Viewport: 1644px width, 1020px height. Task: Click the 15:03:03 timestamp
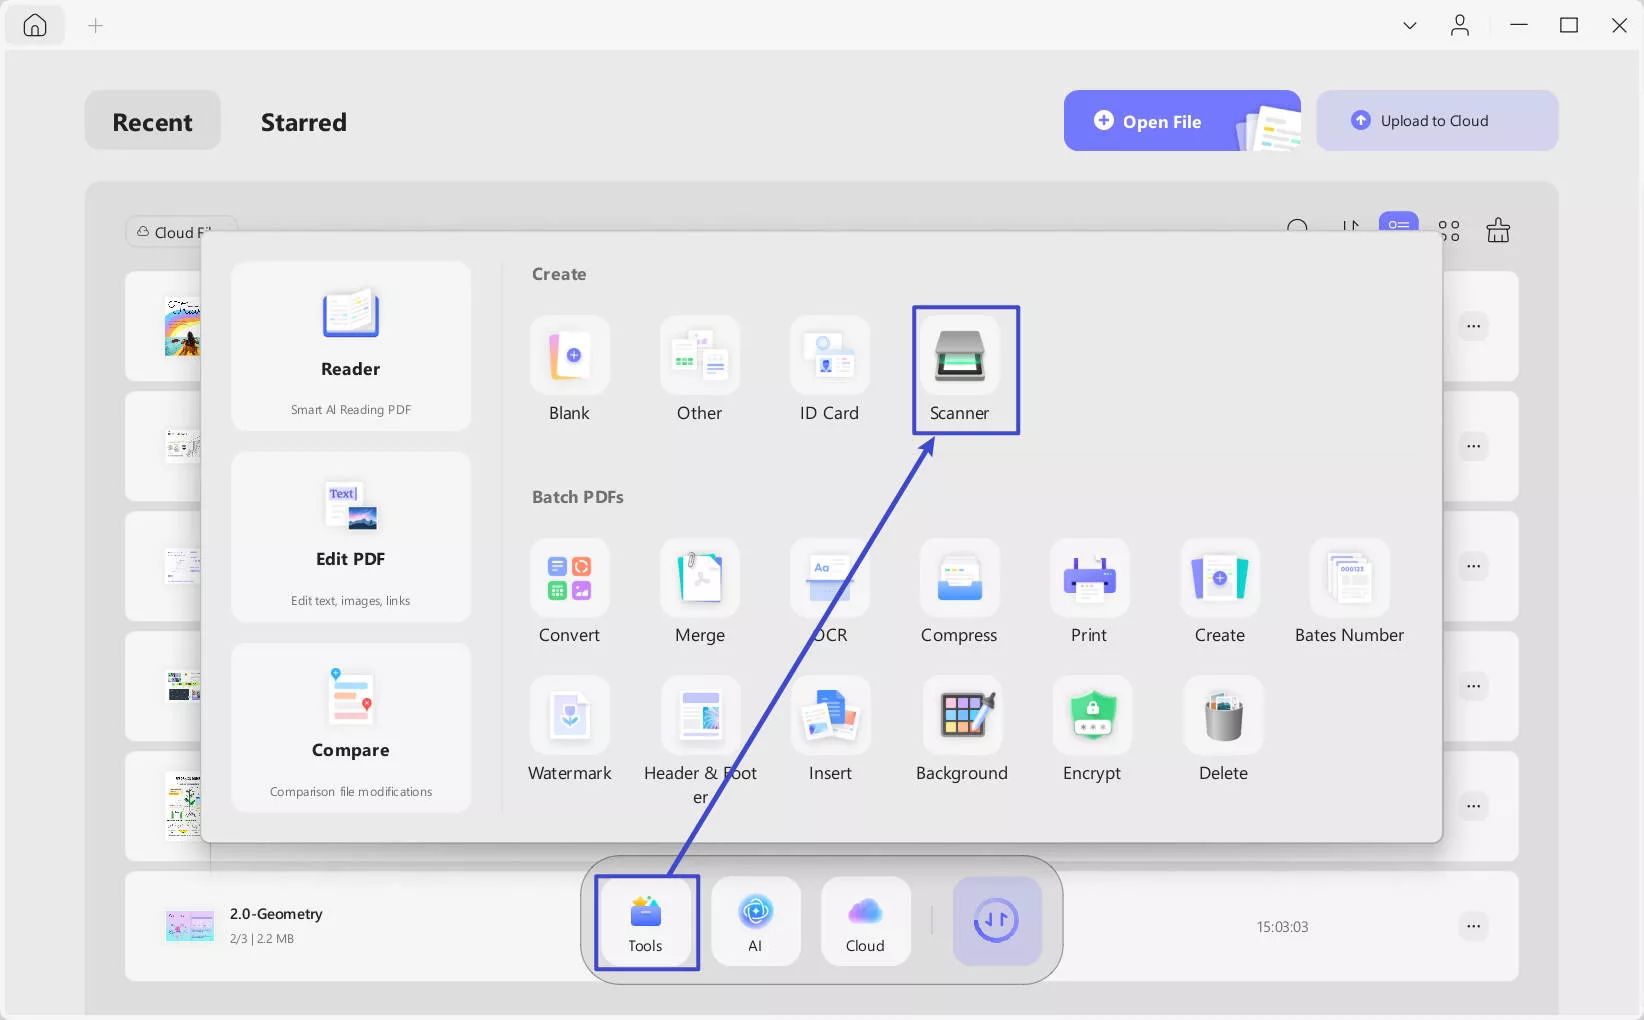(1283, 927)
